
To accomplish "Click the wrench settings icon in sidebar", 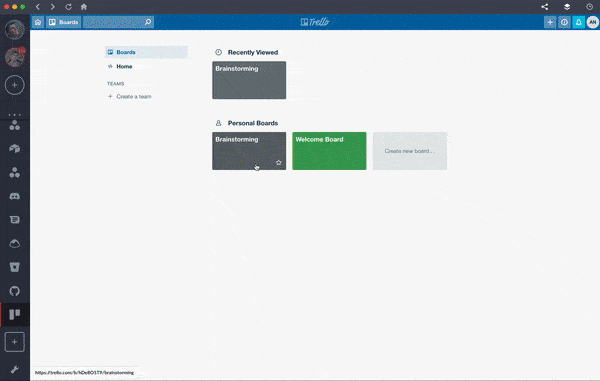I will (15, 369).
